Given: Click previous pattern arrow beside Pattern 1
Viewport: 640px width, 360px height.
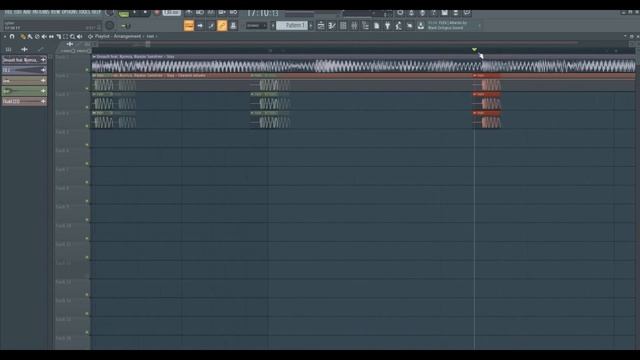Looking at the screenshot, I should tap(273, 26).
